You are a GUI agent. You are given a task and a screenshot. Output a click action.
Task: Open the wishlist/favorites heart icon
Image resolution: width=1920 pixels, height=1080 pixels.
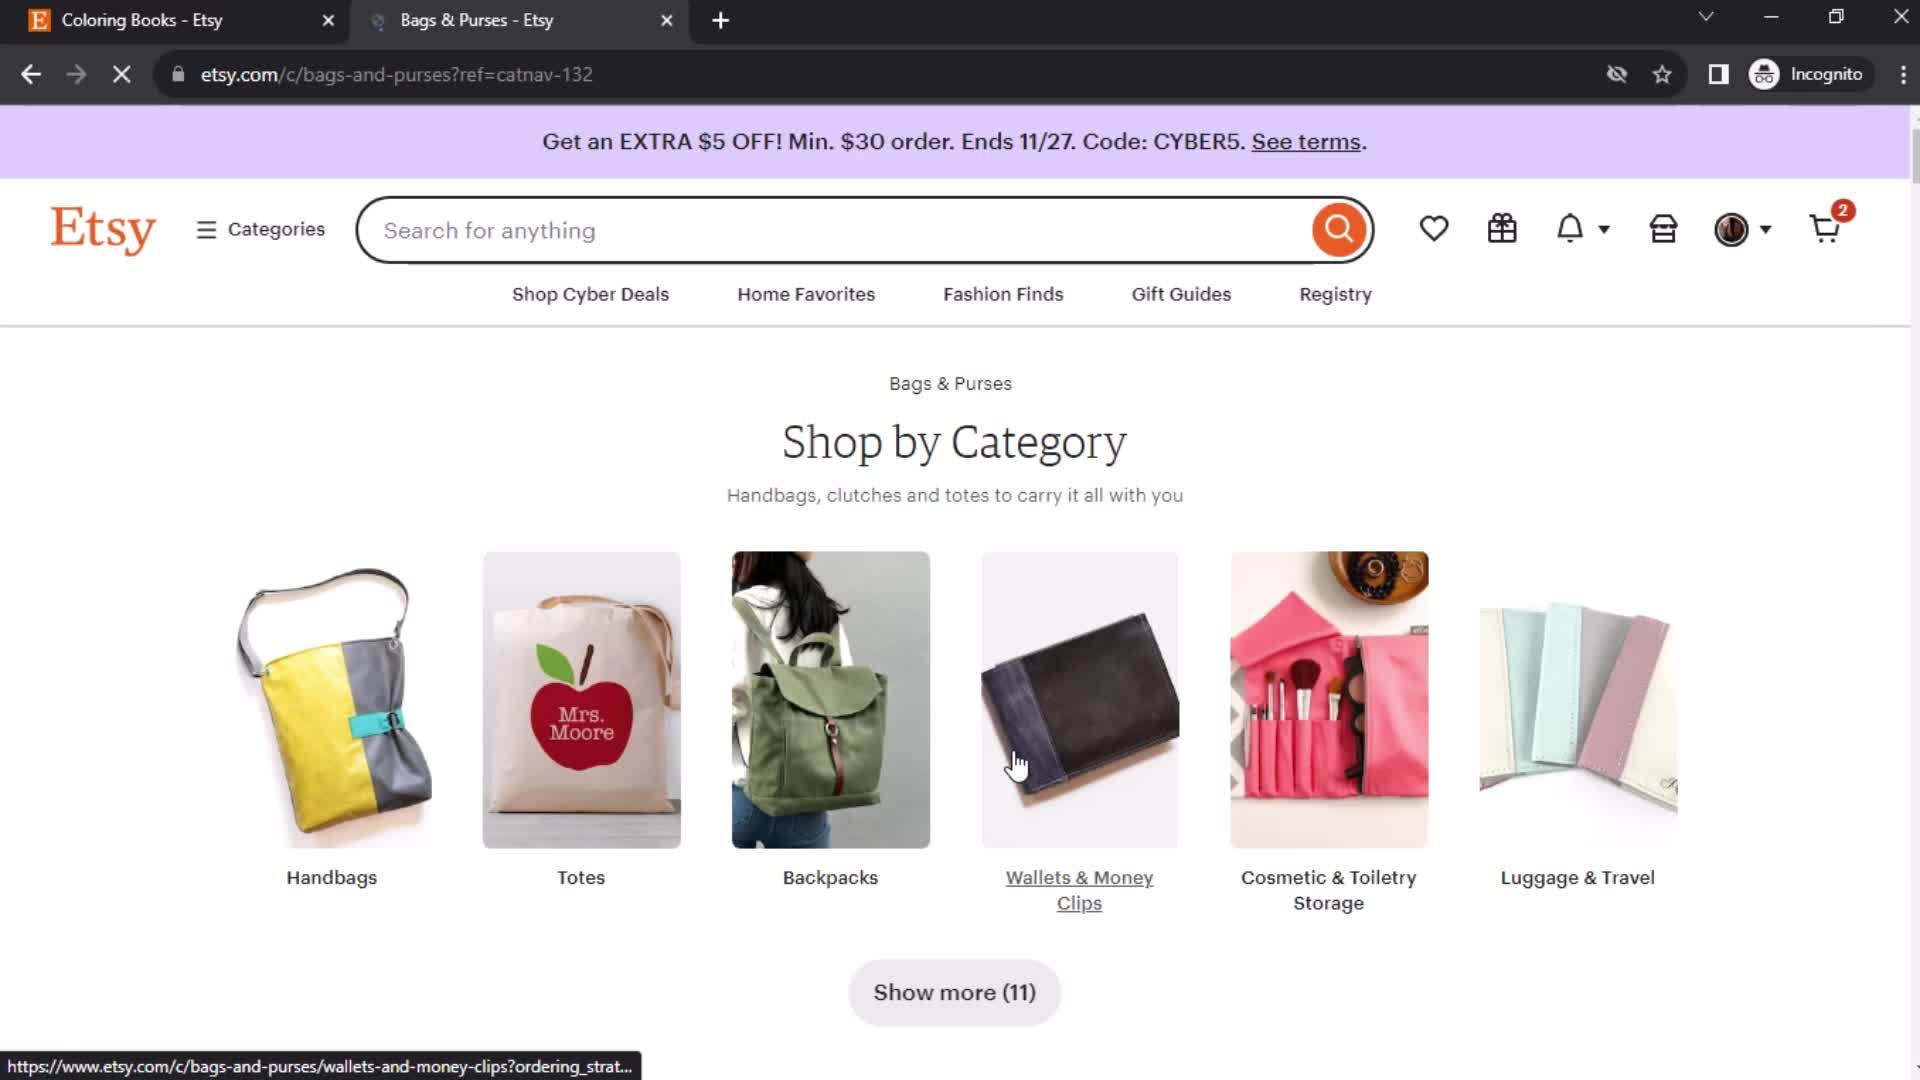[x=1435, y=228]
